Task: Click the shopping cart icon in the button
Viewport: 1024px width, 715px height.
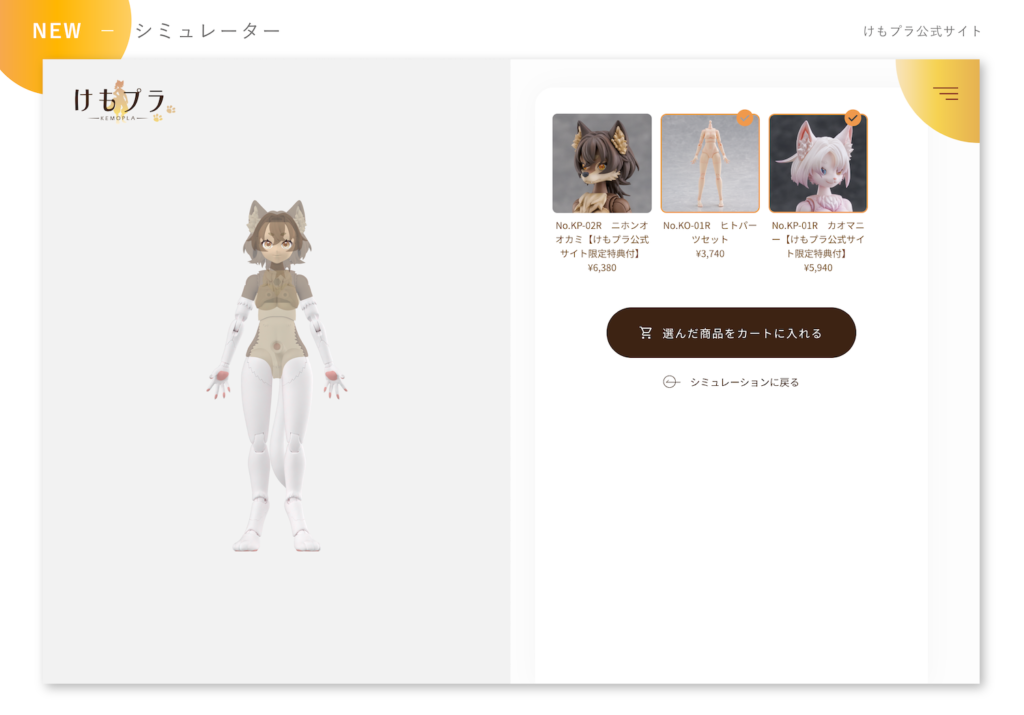Action: (646, 333)
